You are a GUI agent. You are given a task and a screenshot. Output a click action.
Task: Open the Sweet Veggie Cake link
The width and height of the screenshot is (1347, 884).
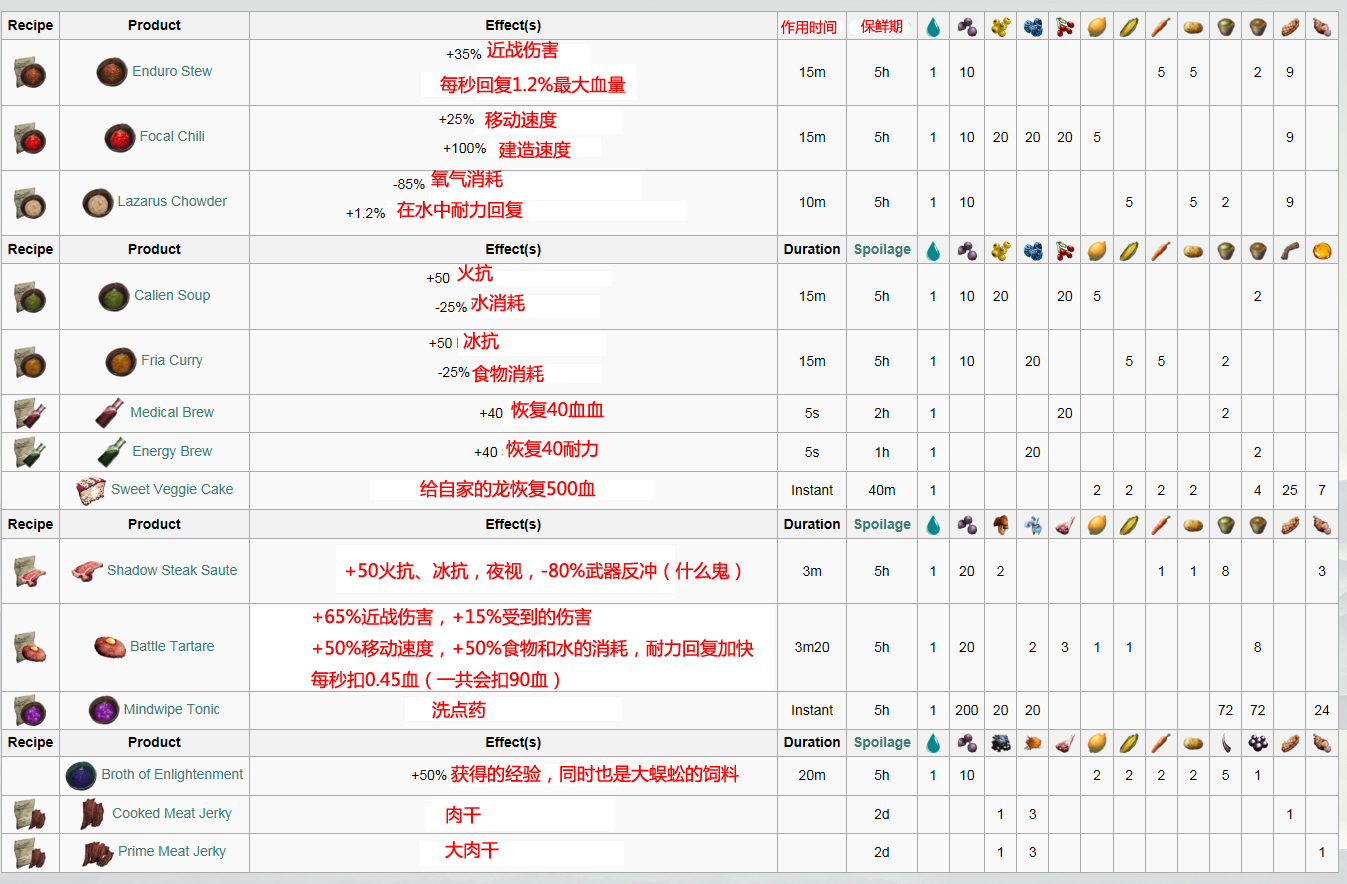172,490
